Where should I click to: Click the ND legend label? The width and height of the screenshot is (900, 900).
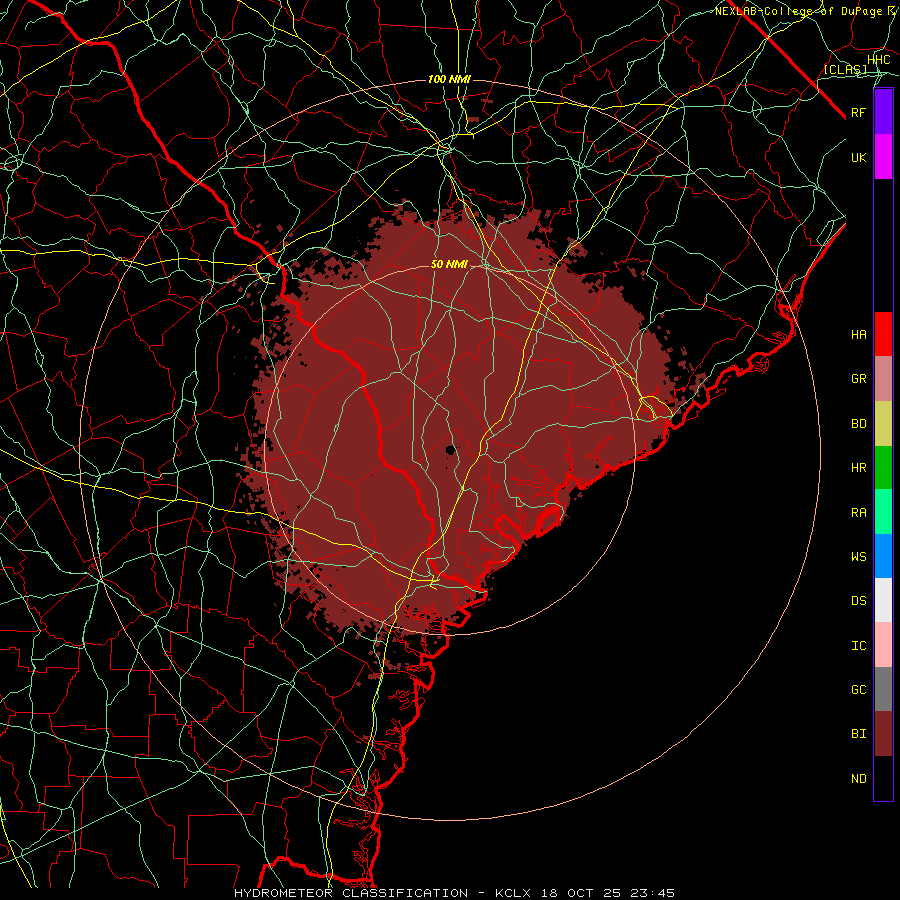pos(859,779)
